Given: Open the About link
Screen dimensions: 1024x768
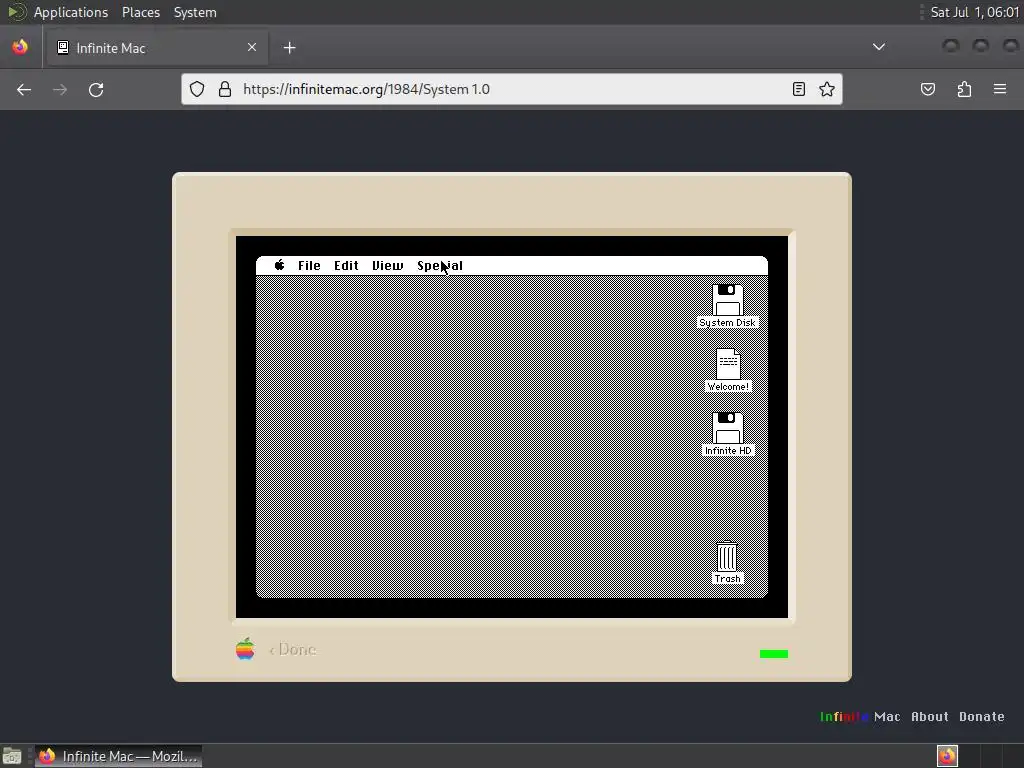Looking at the screenshot, I should pyautogui.click(x=929, y=716).
